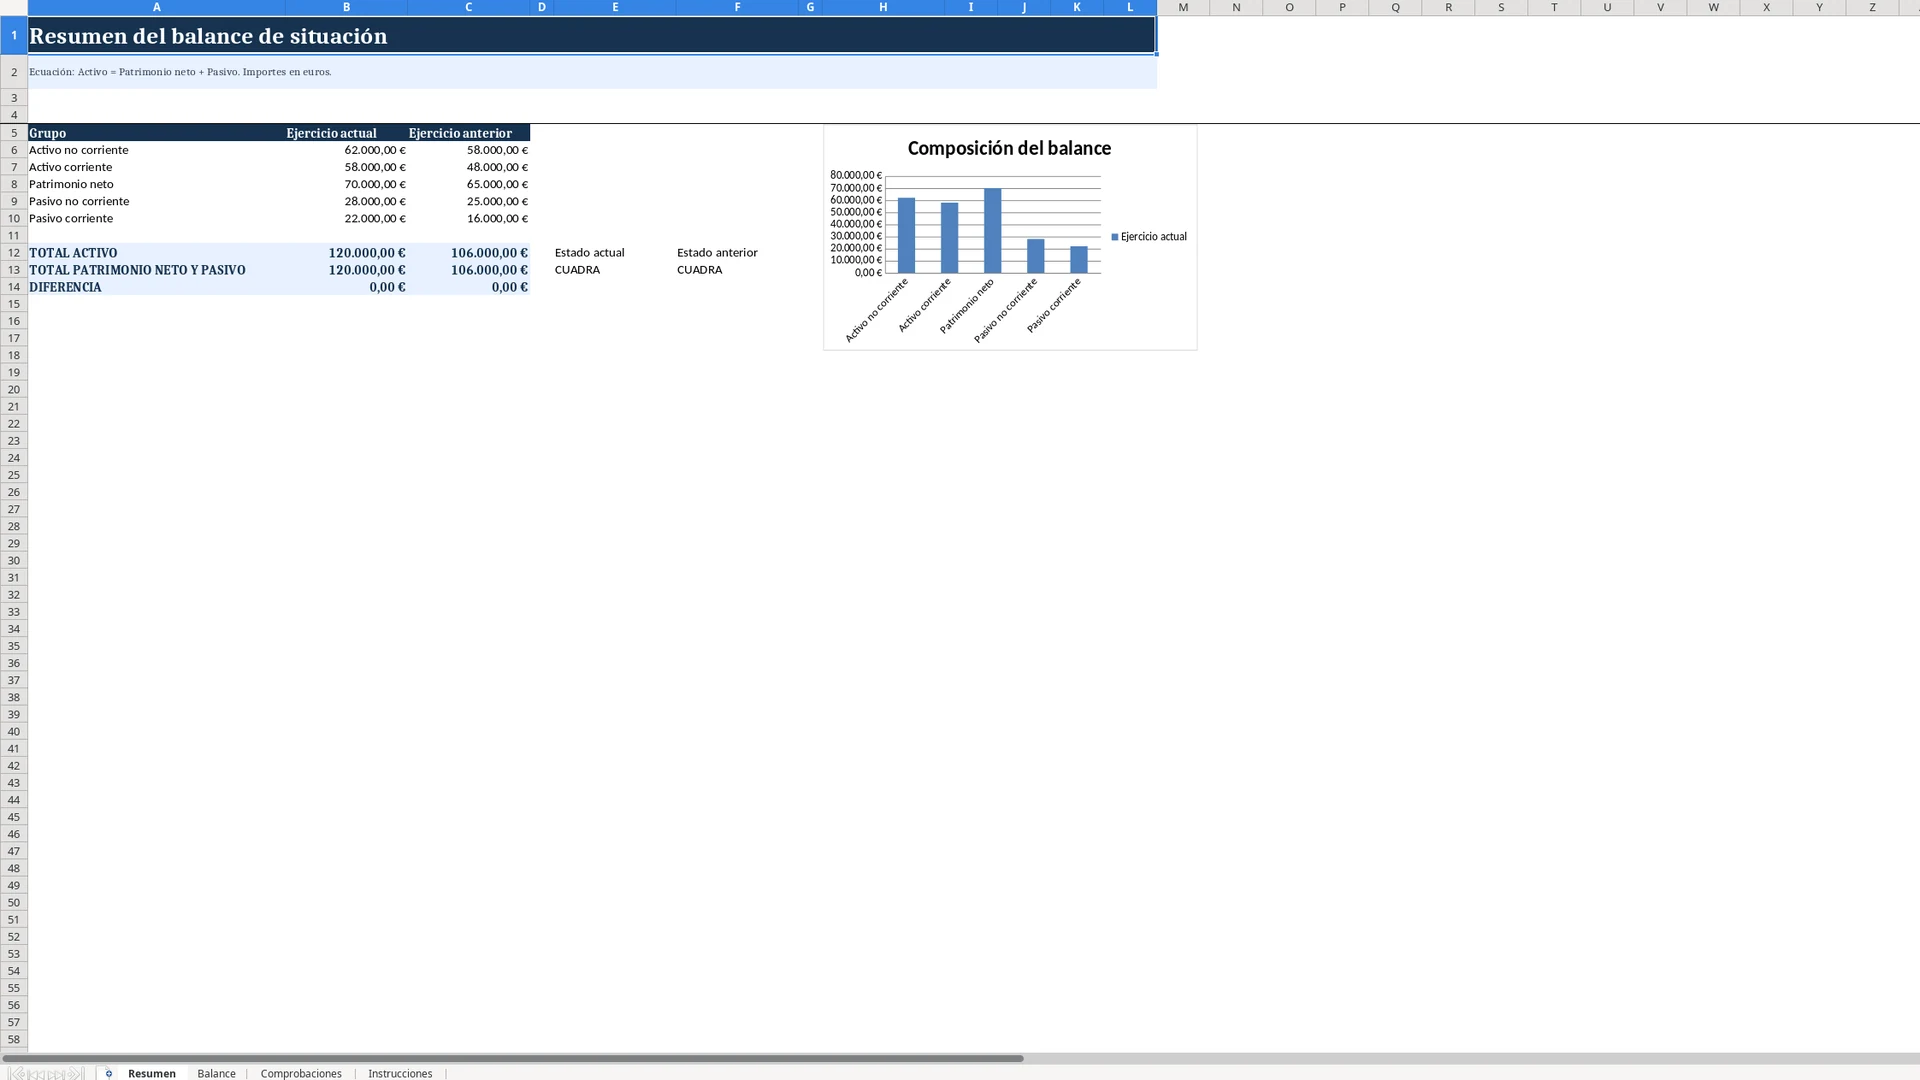Select the Resumen sheet tab
The image size is (1920, 1080).
(x=152, y=1073)
